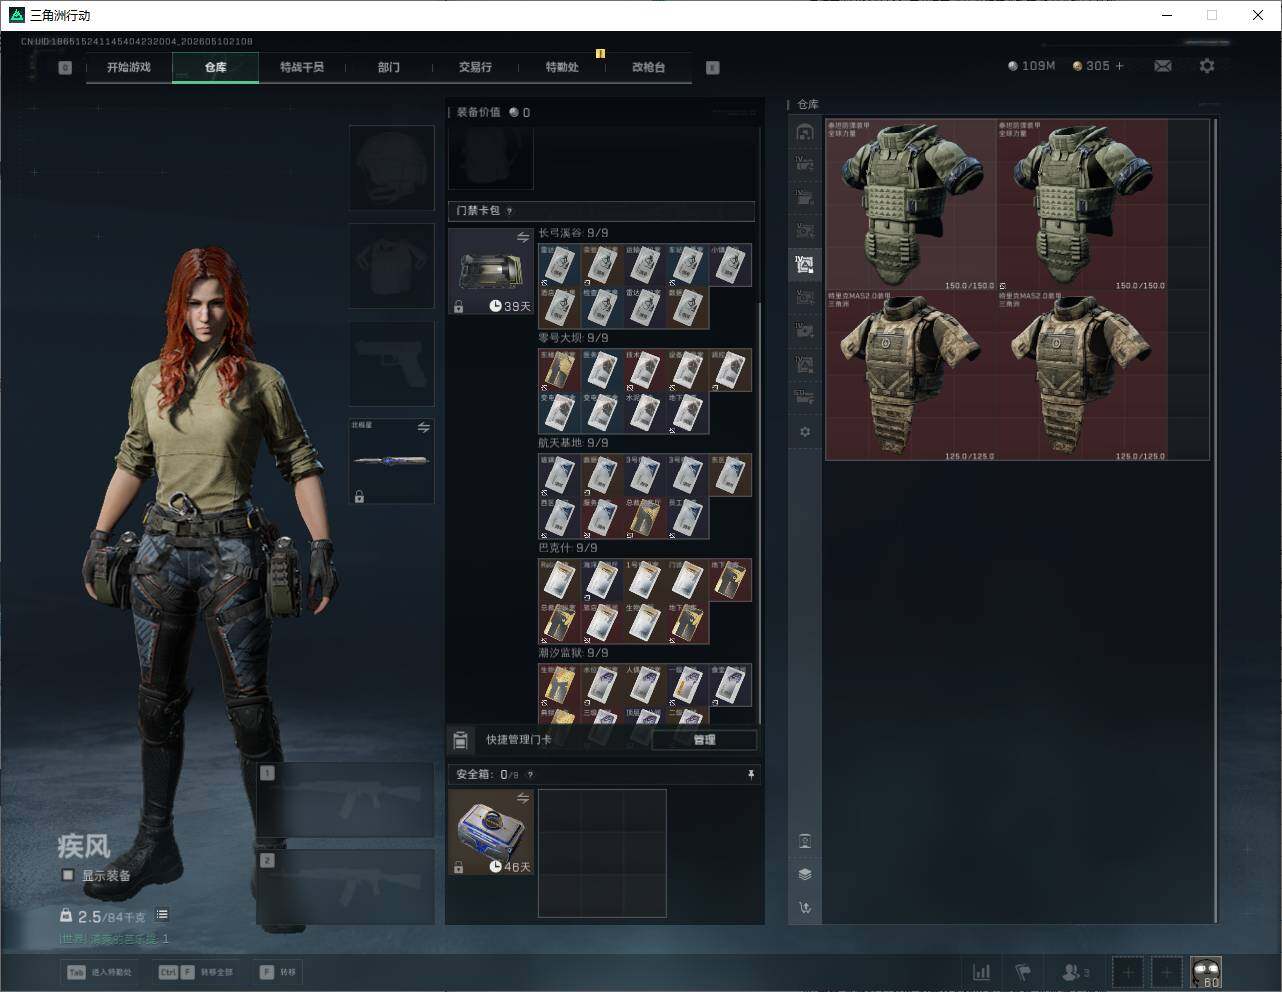Click the 零号大坝: 9/9 section label
The width and height of the screenshot is (1282, 992).
coord(573,338)
